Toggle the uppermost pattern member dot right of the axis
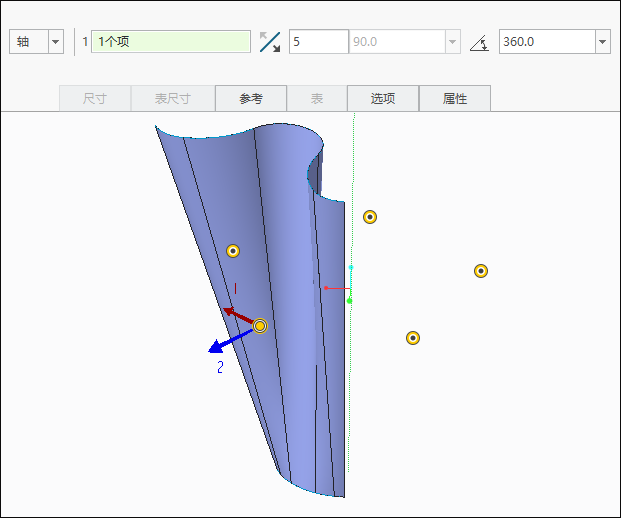 (x=370, y=217)
